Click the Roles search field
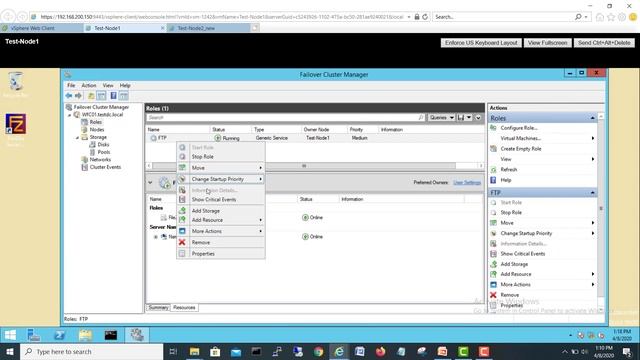Viewport: 640px width, 360px height. pyautogui.click(x=286, y=118)
